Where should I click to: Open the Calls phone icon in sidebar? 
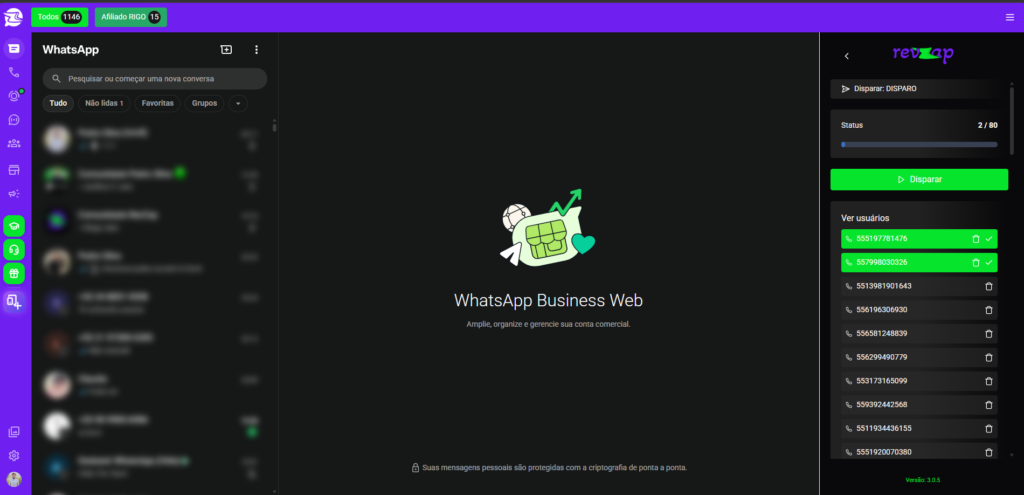[x=14, y=72]
